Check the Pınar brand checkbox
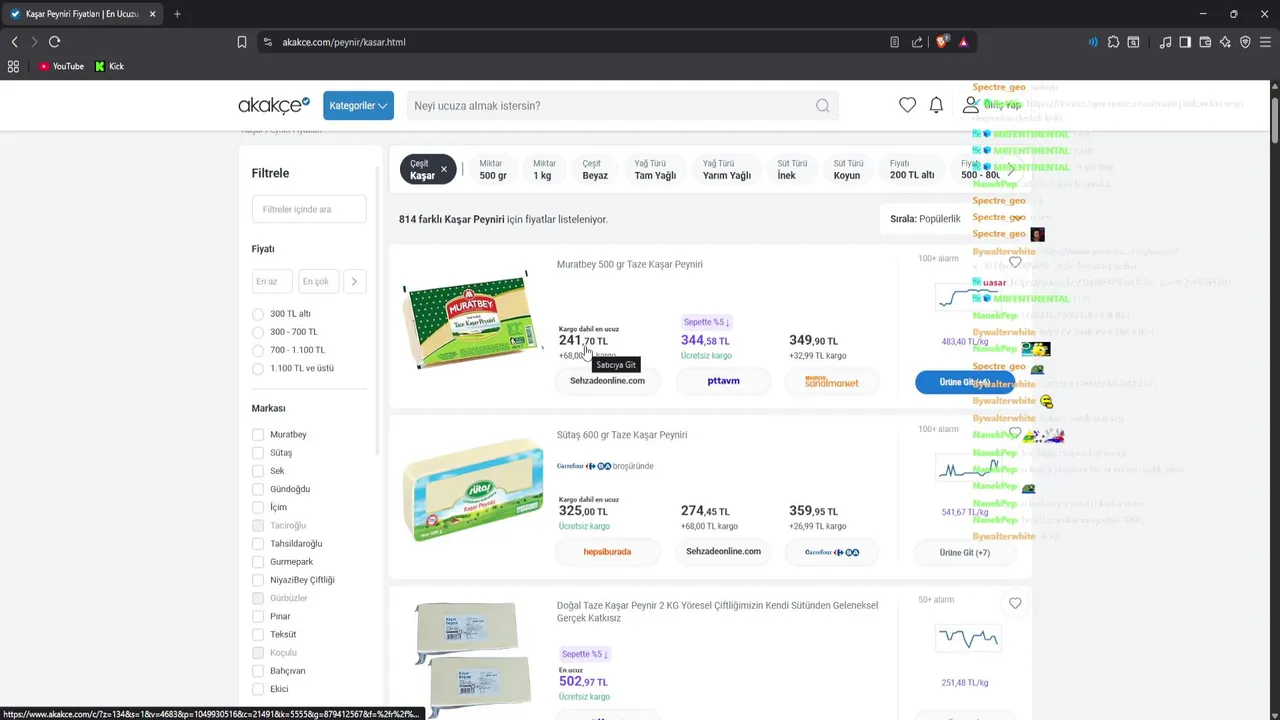This screenshot has height=720, width=1280. tap(258, 616)
